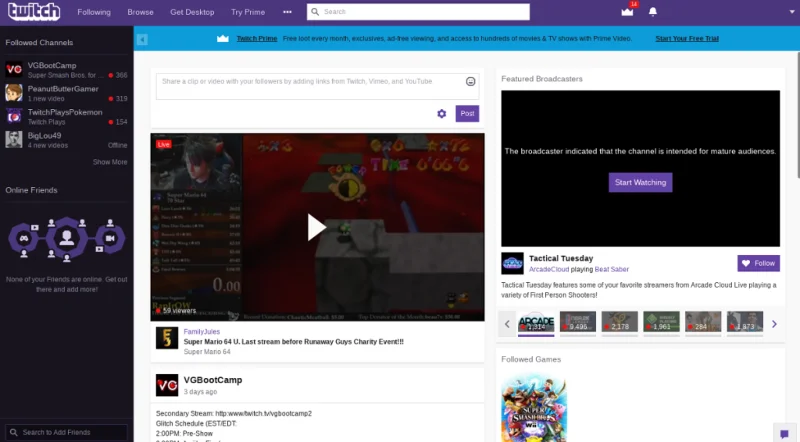Click the page vertical scrollbar

coord(798,115)
